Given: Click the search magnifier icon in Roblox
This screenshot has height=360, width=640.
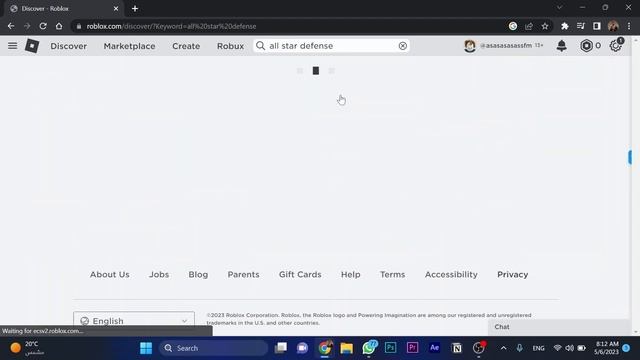Looking at the screenshot, I should point(260,46).
